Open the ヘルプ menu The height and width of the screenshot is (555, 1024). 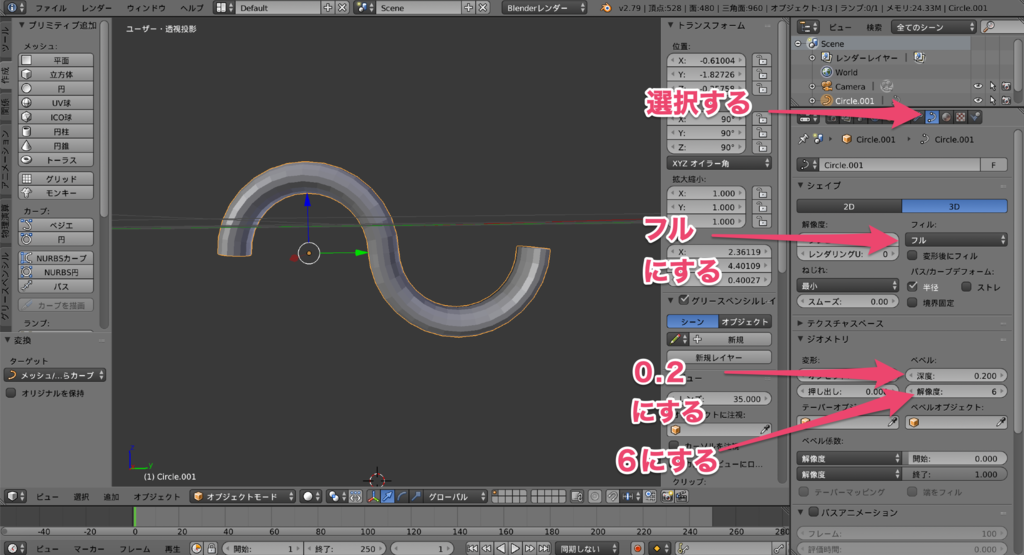pyautogui.click(x=192, y=8)
